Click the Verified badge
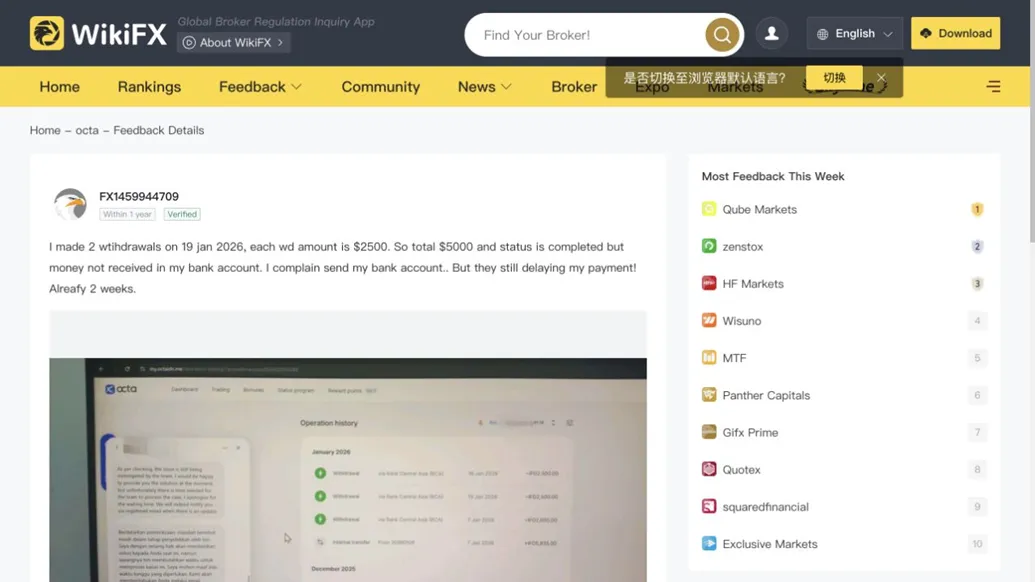1035x582 pixels. pos(182,214)
